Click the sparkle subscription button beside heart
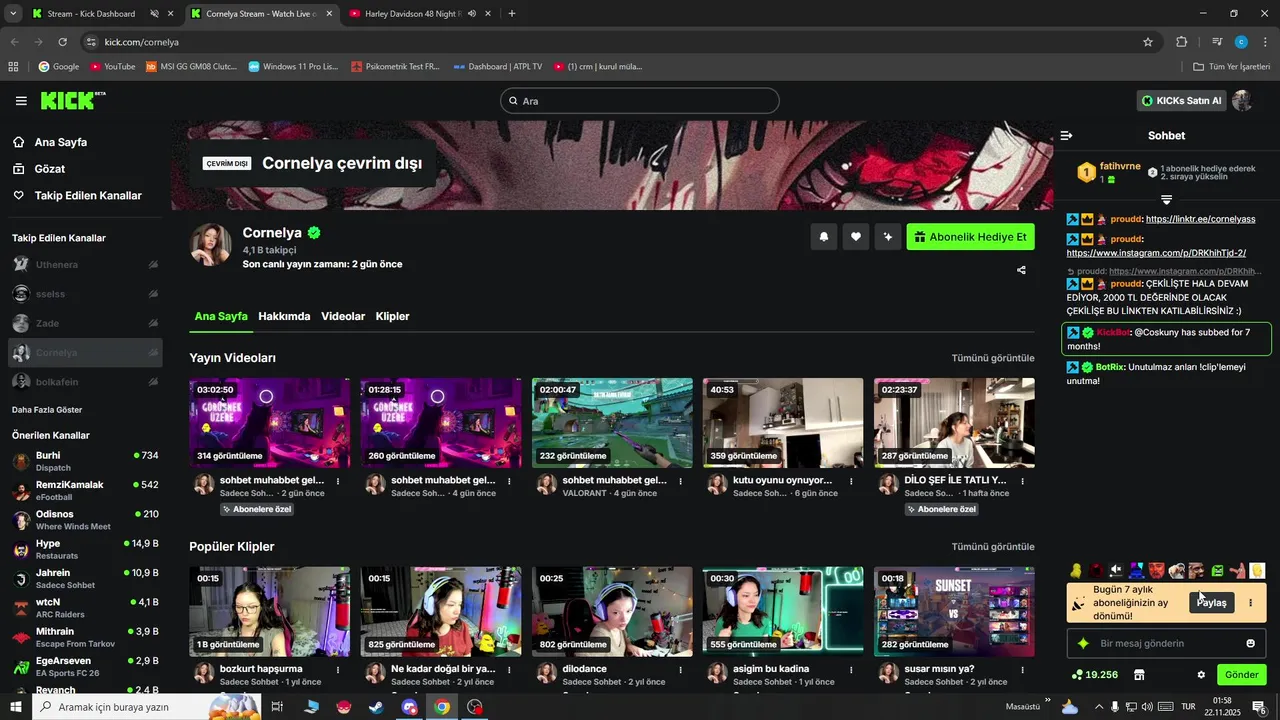This screenshot has width=1280, height=720. (887, 237)
